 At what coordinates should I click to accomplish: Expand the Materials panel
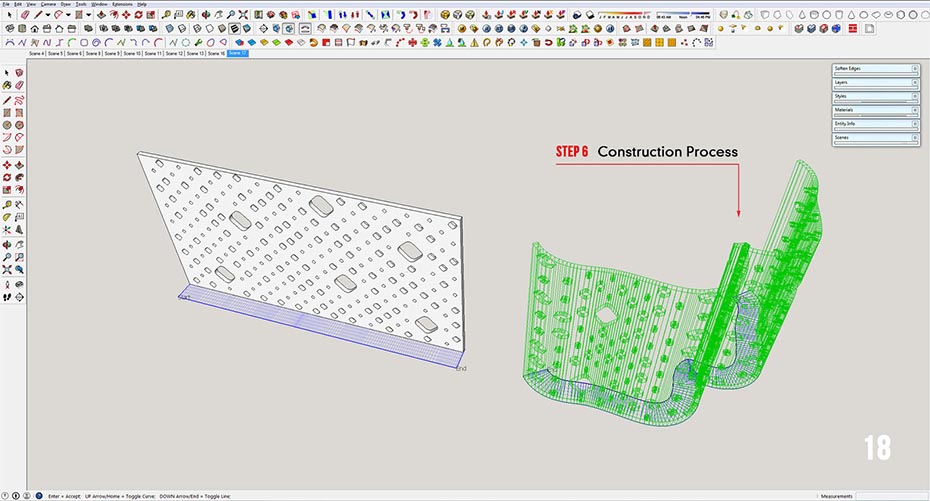click(875, 110)
